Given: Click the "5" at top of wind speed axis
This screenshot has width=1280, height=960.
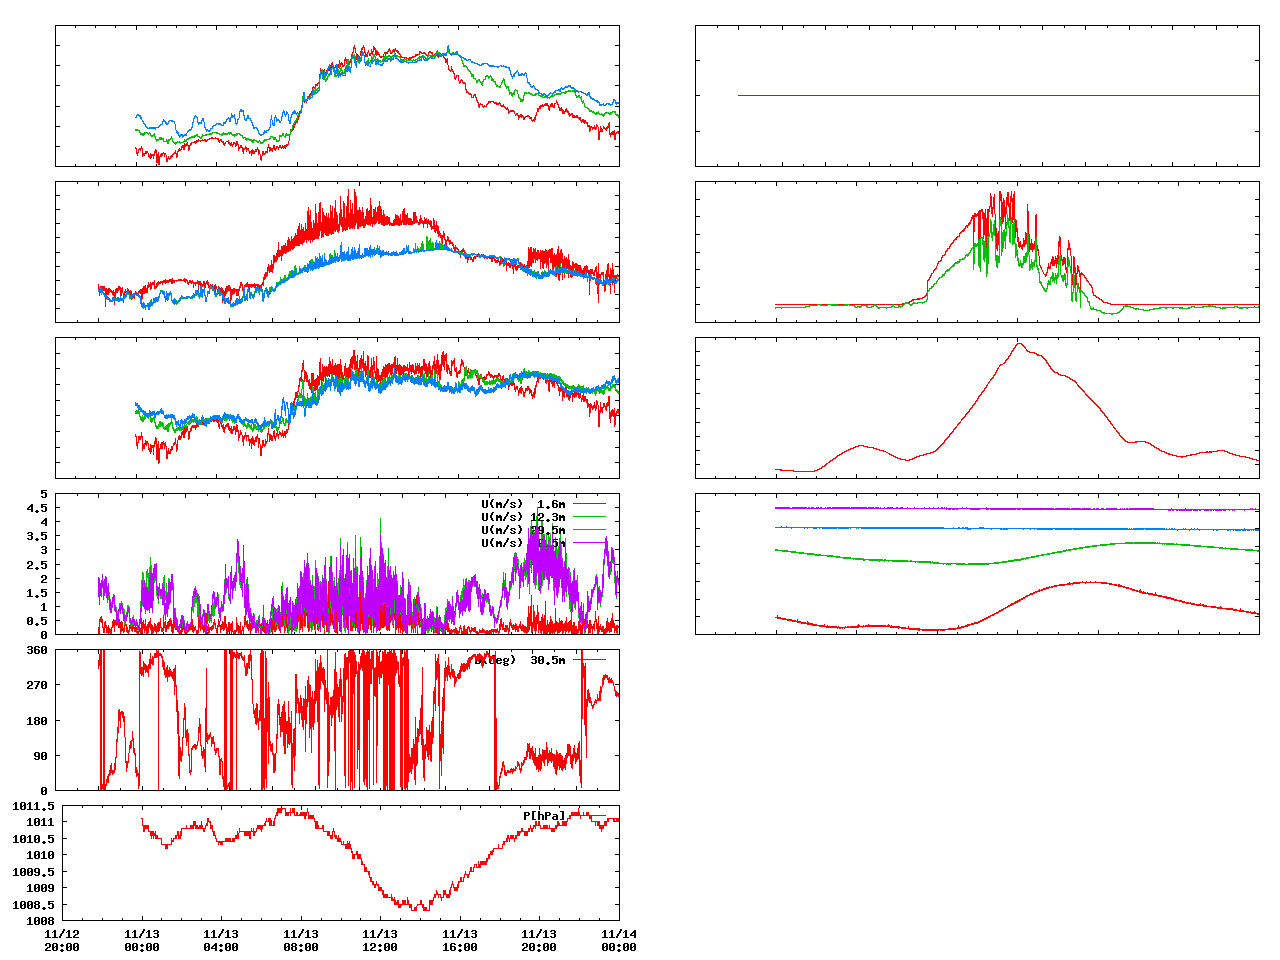Looking at the screenshot, I should [43, 494].
